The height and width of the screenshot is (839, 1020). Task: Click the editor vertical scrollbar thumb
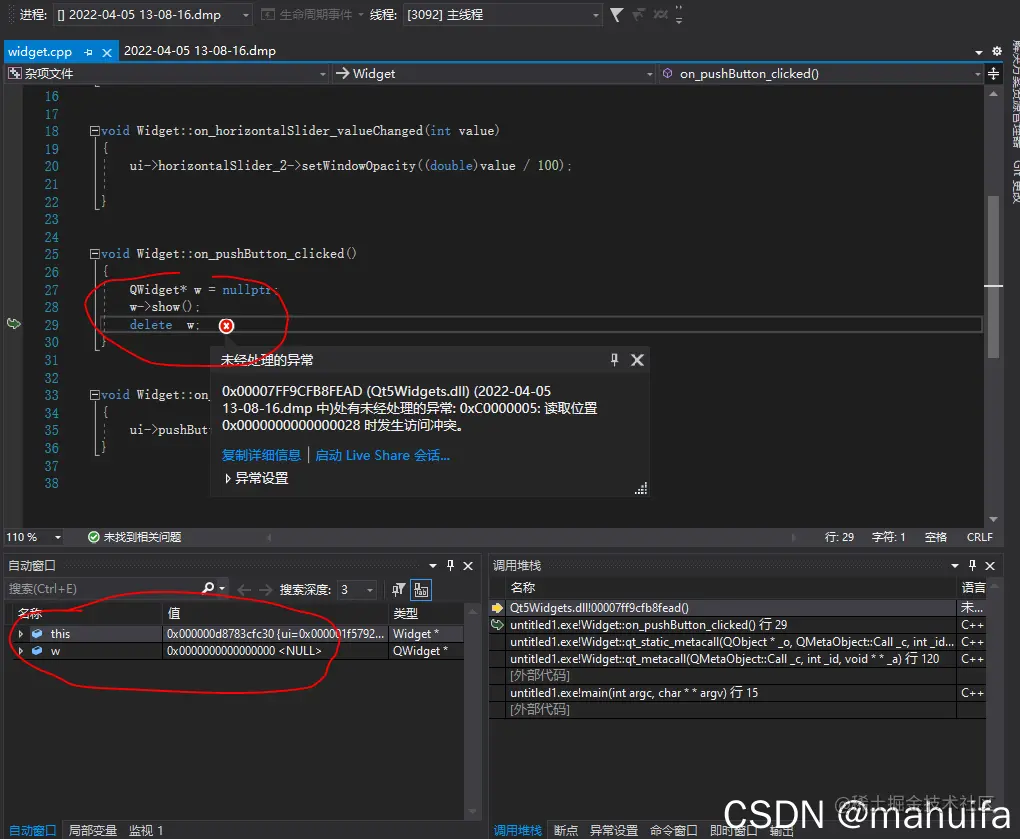click(993, 276)
